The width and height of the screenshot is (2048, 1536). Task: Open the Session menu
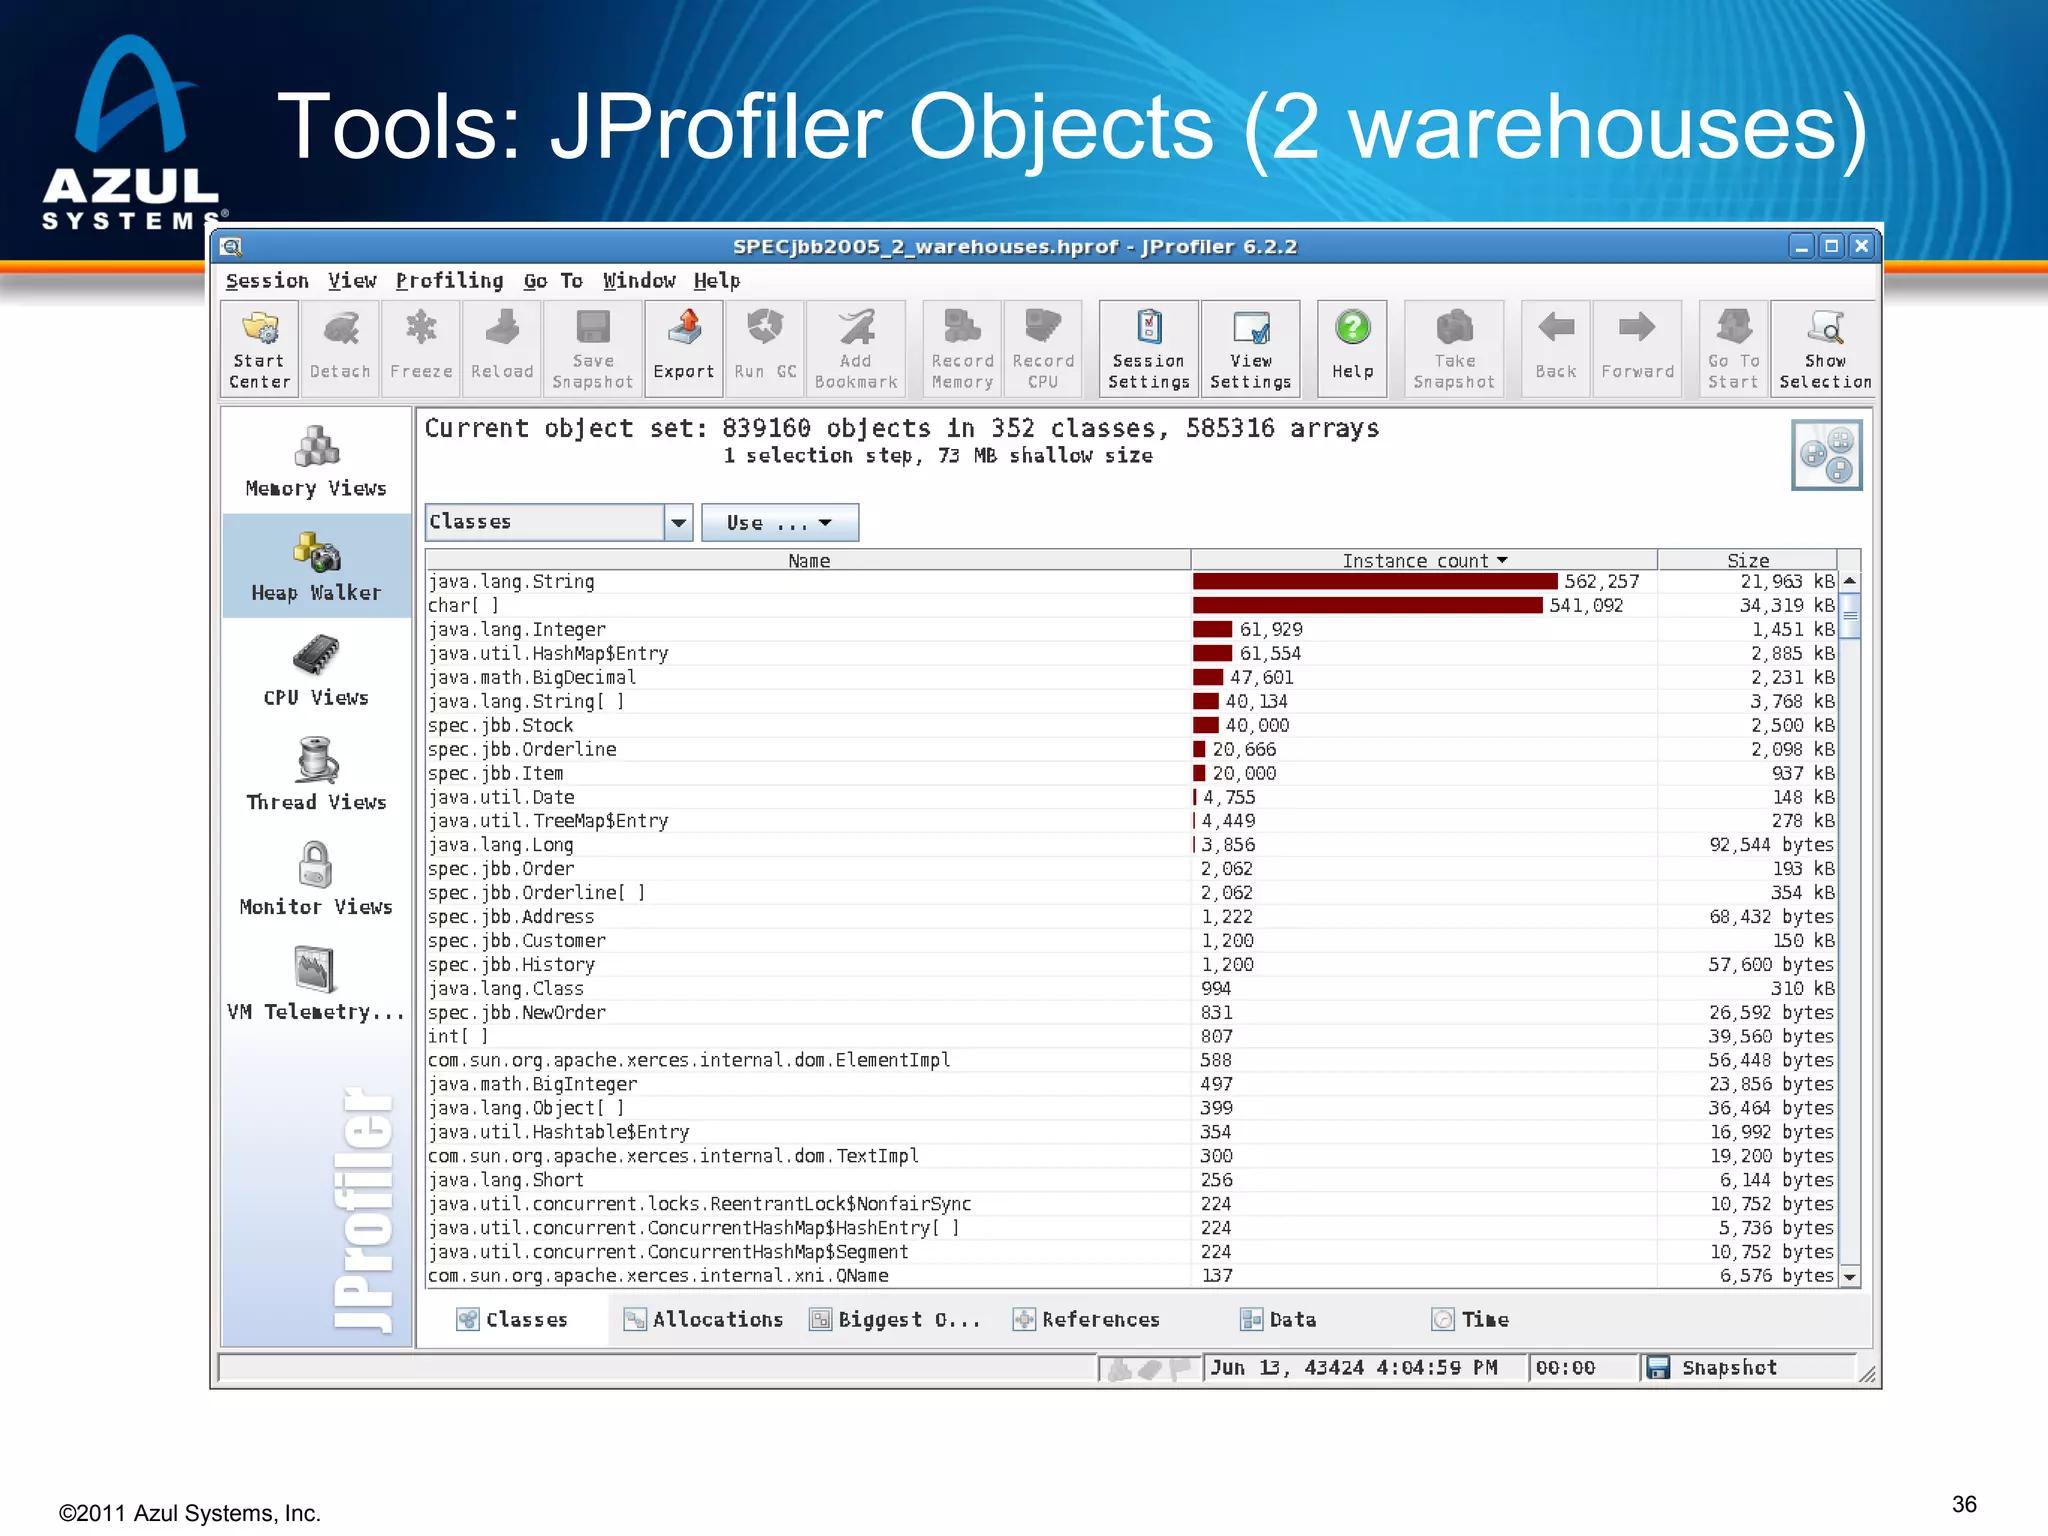[267, 281]
